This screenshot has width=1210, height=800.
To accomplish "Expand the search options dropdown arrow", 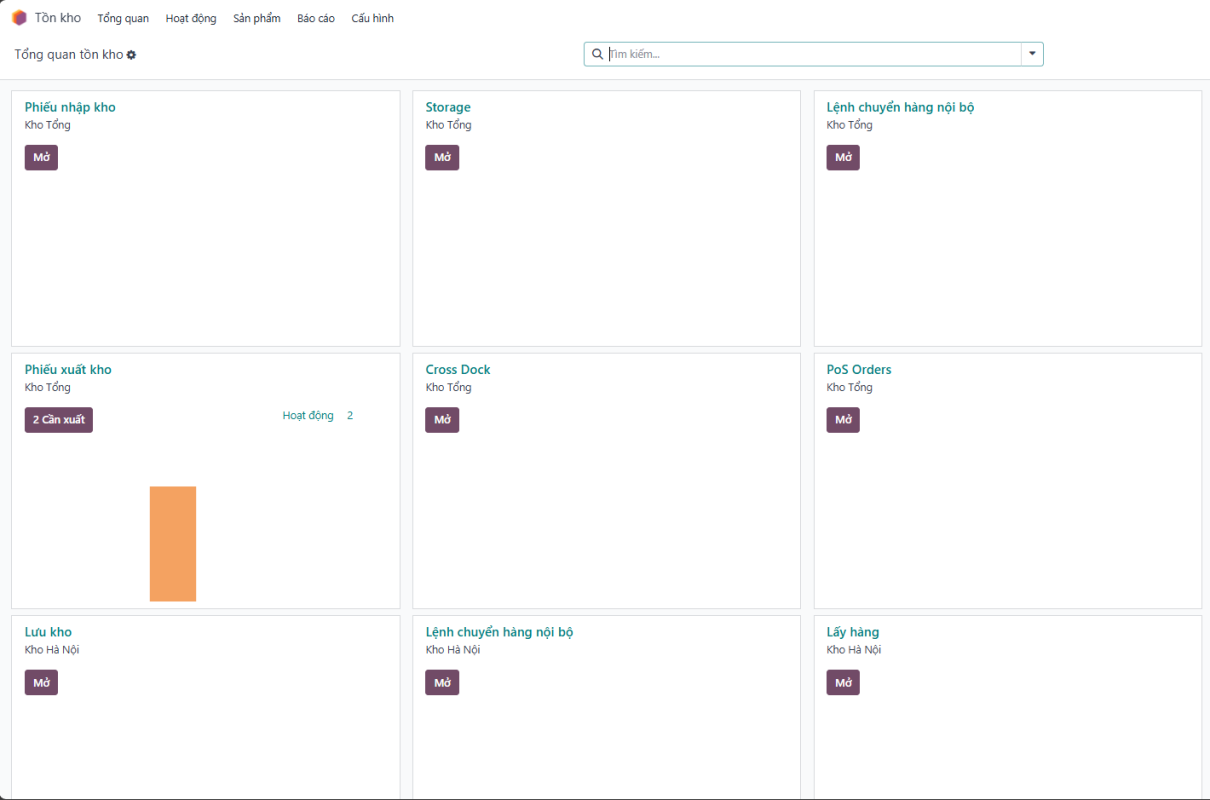I will click(x=1032, y=54).
